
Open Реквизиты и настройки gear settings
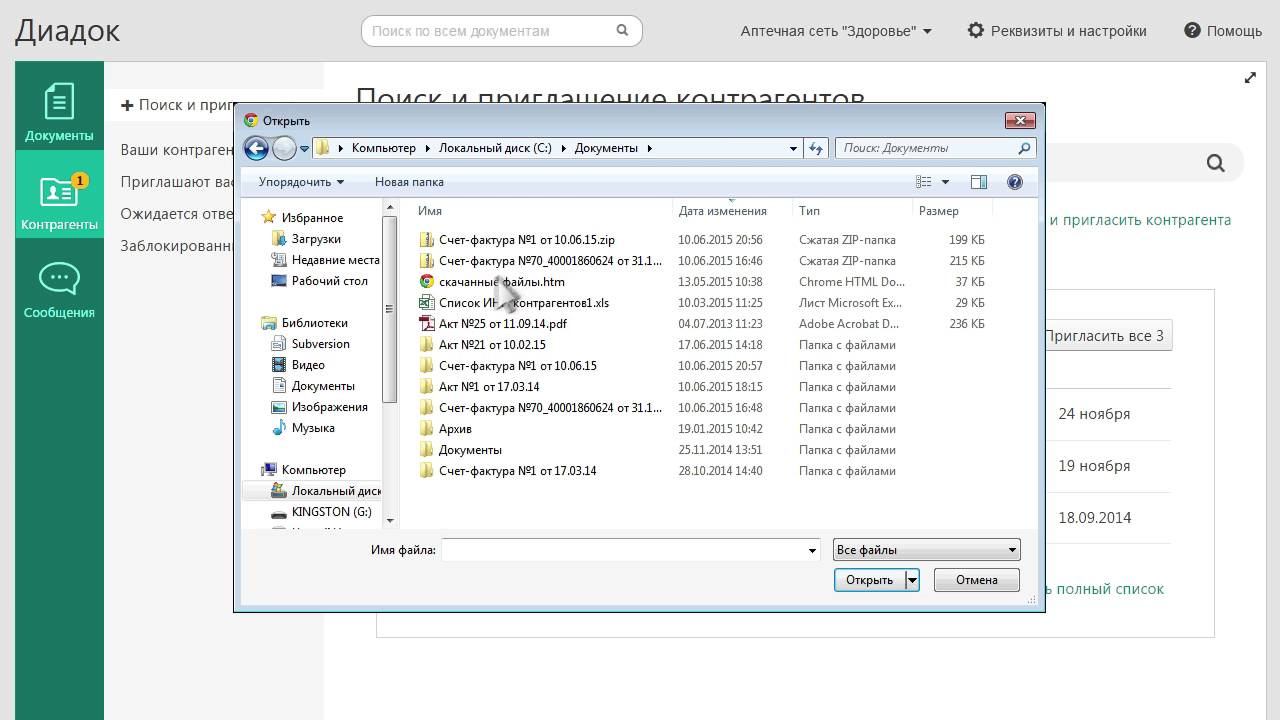click(1057, 31)
